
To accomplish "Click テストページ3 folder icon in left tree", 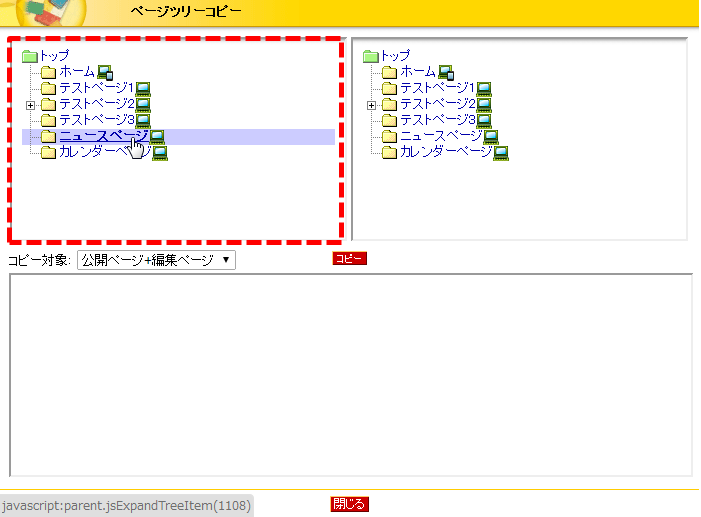I will 48,121.
